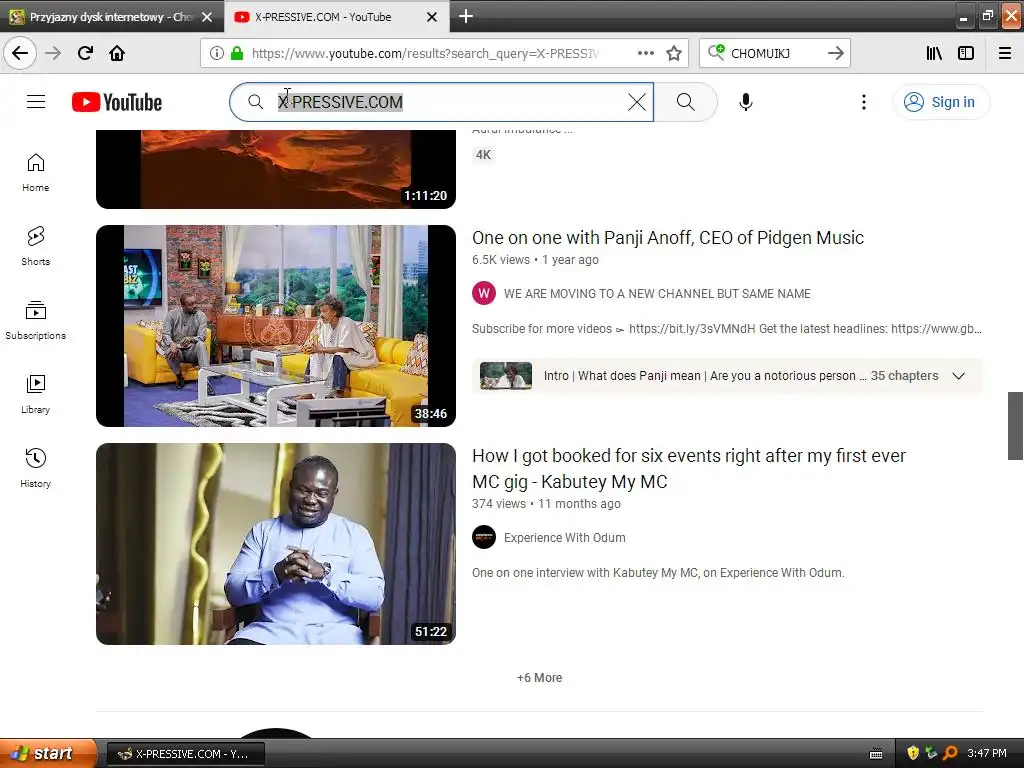Click Sign in button
Viewport: 1024px width, 768px height.
940,102
